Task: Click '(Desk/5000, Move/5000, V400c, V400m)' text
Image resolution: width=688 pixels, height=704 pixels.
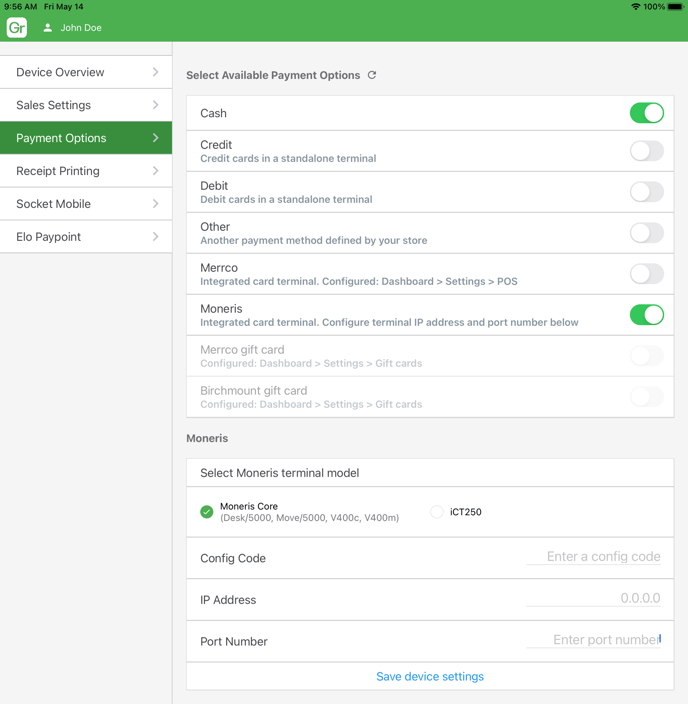Action: tap(309, 518)
